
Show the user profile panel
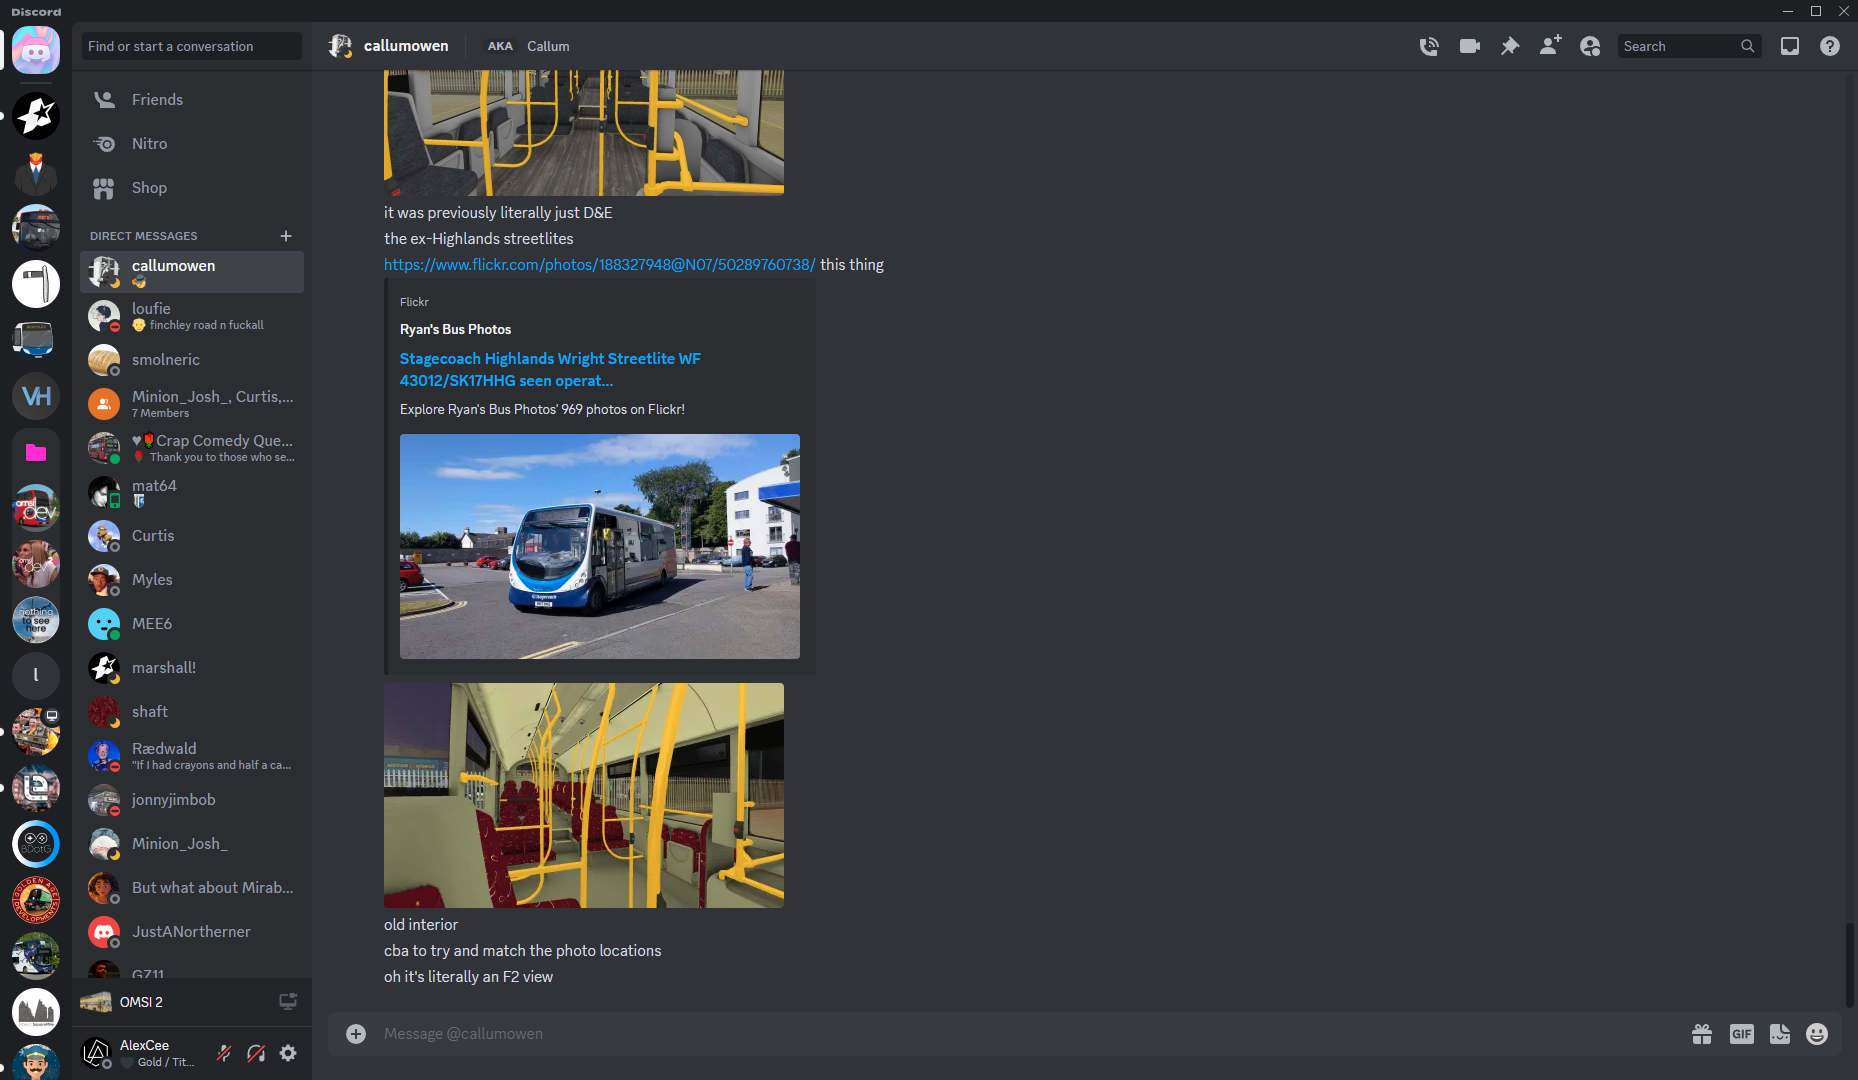pyautogui.click(x=1590, y=46)
